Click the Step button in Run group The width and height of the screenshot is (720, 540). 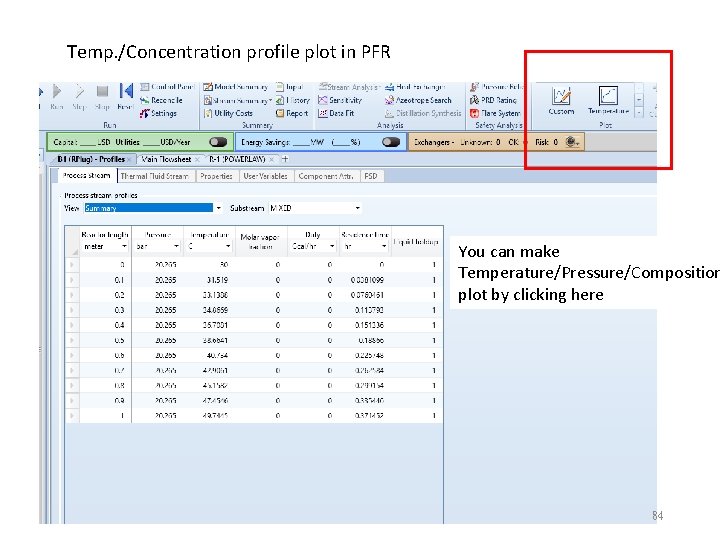pos(79,96)
